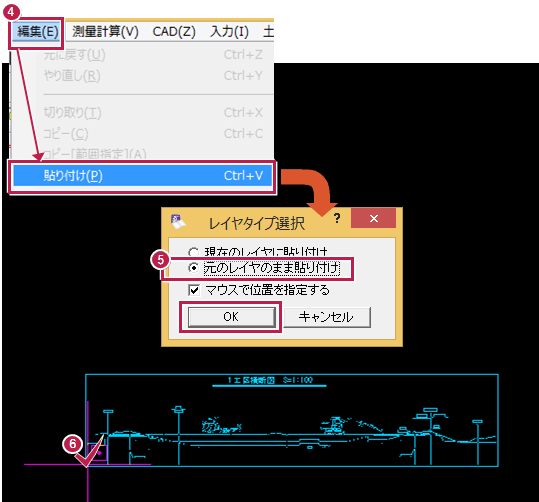Click the レイヤタイプ選択 dialog title icon

178,222
